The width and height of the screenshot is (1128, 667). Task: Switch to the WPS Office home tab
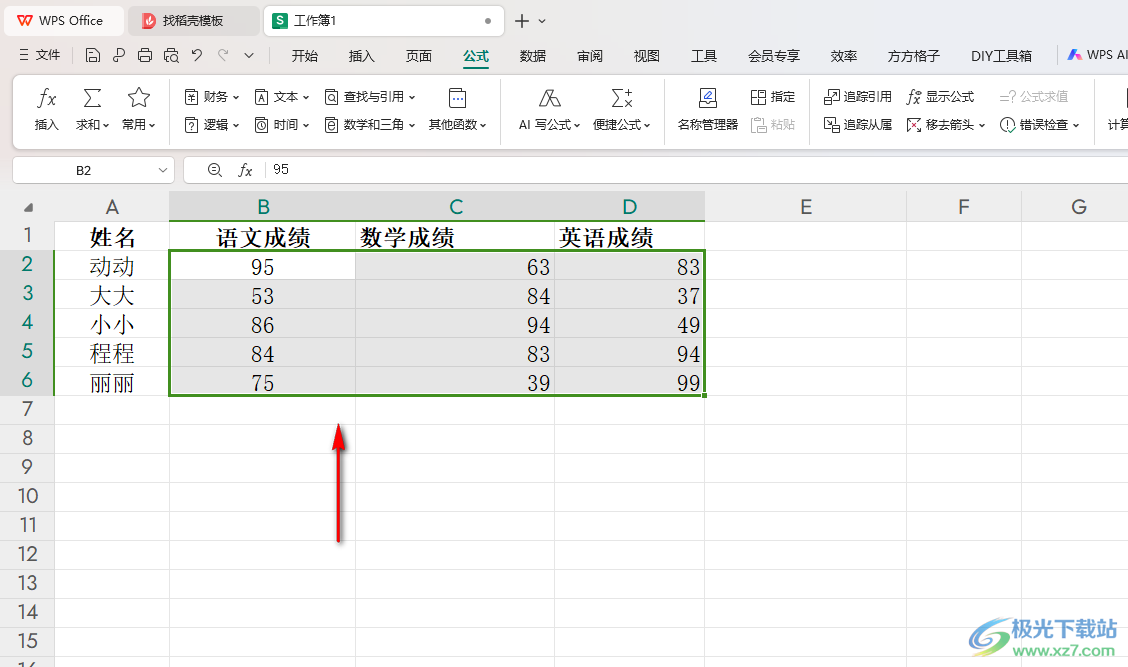(64, 21)
